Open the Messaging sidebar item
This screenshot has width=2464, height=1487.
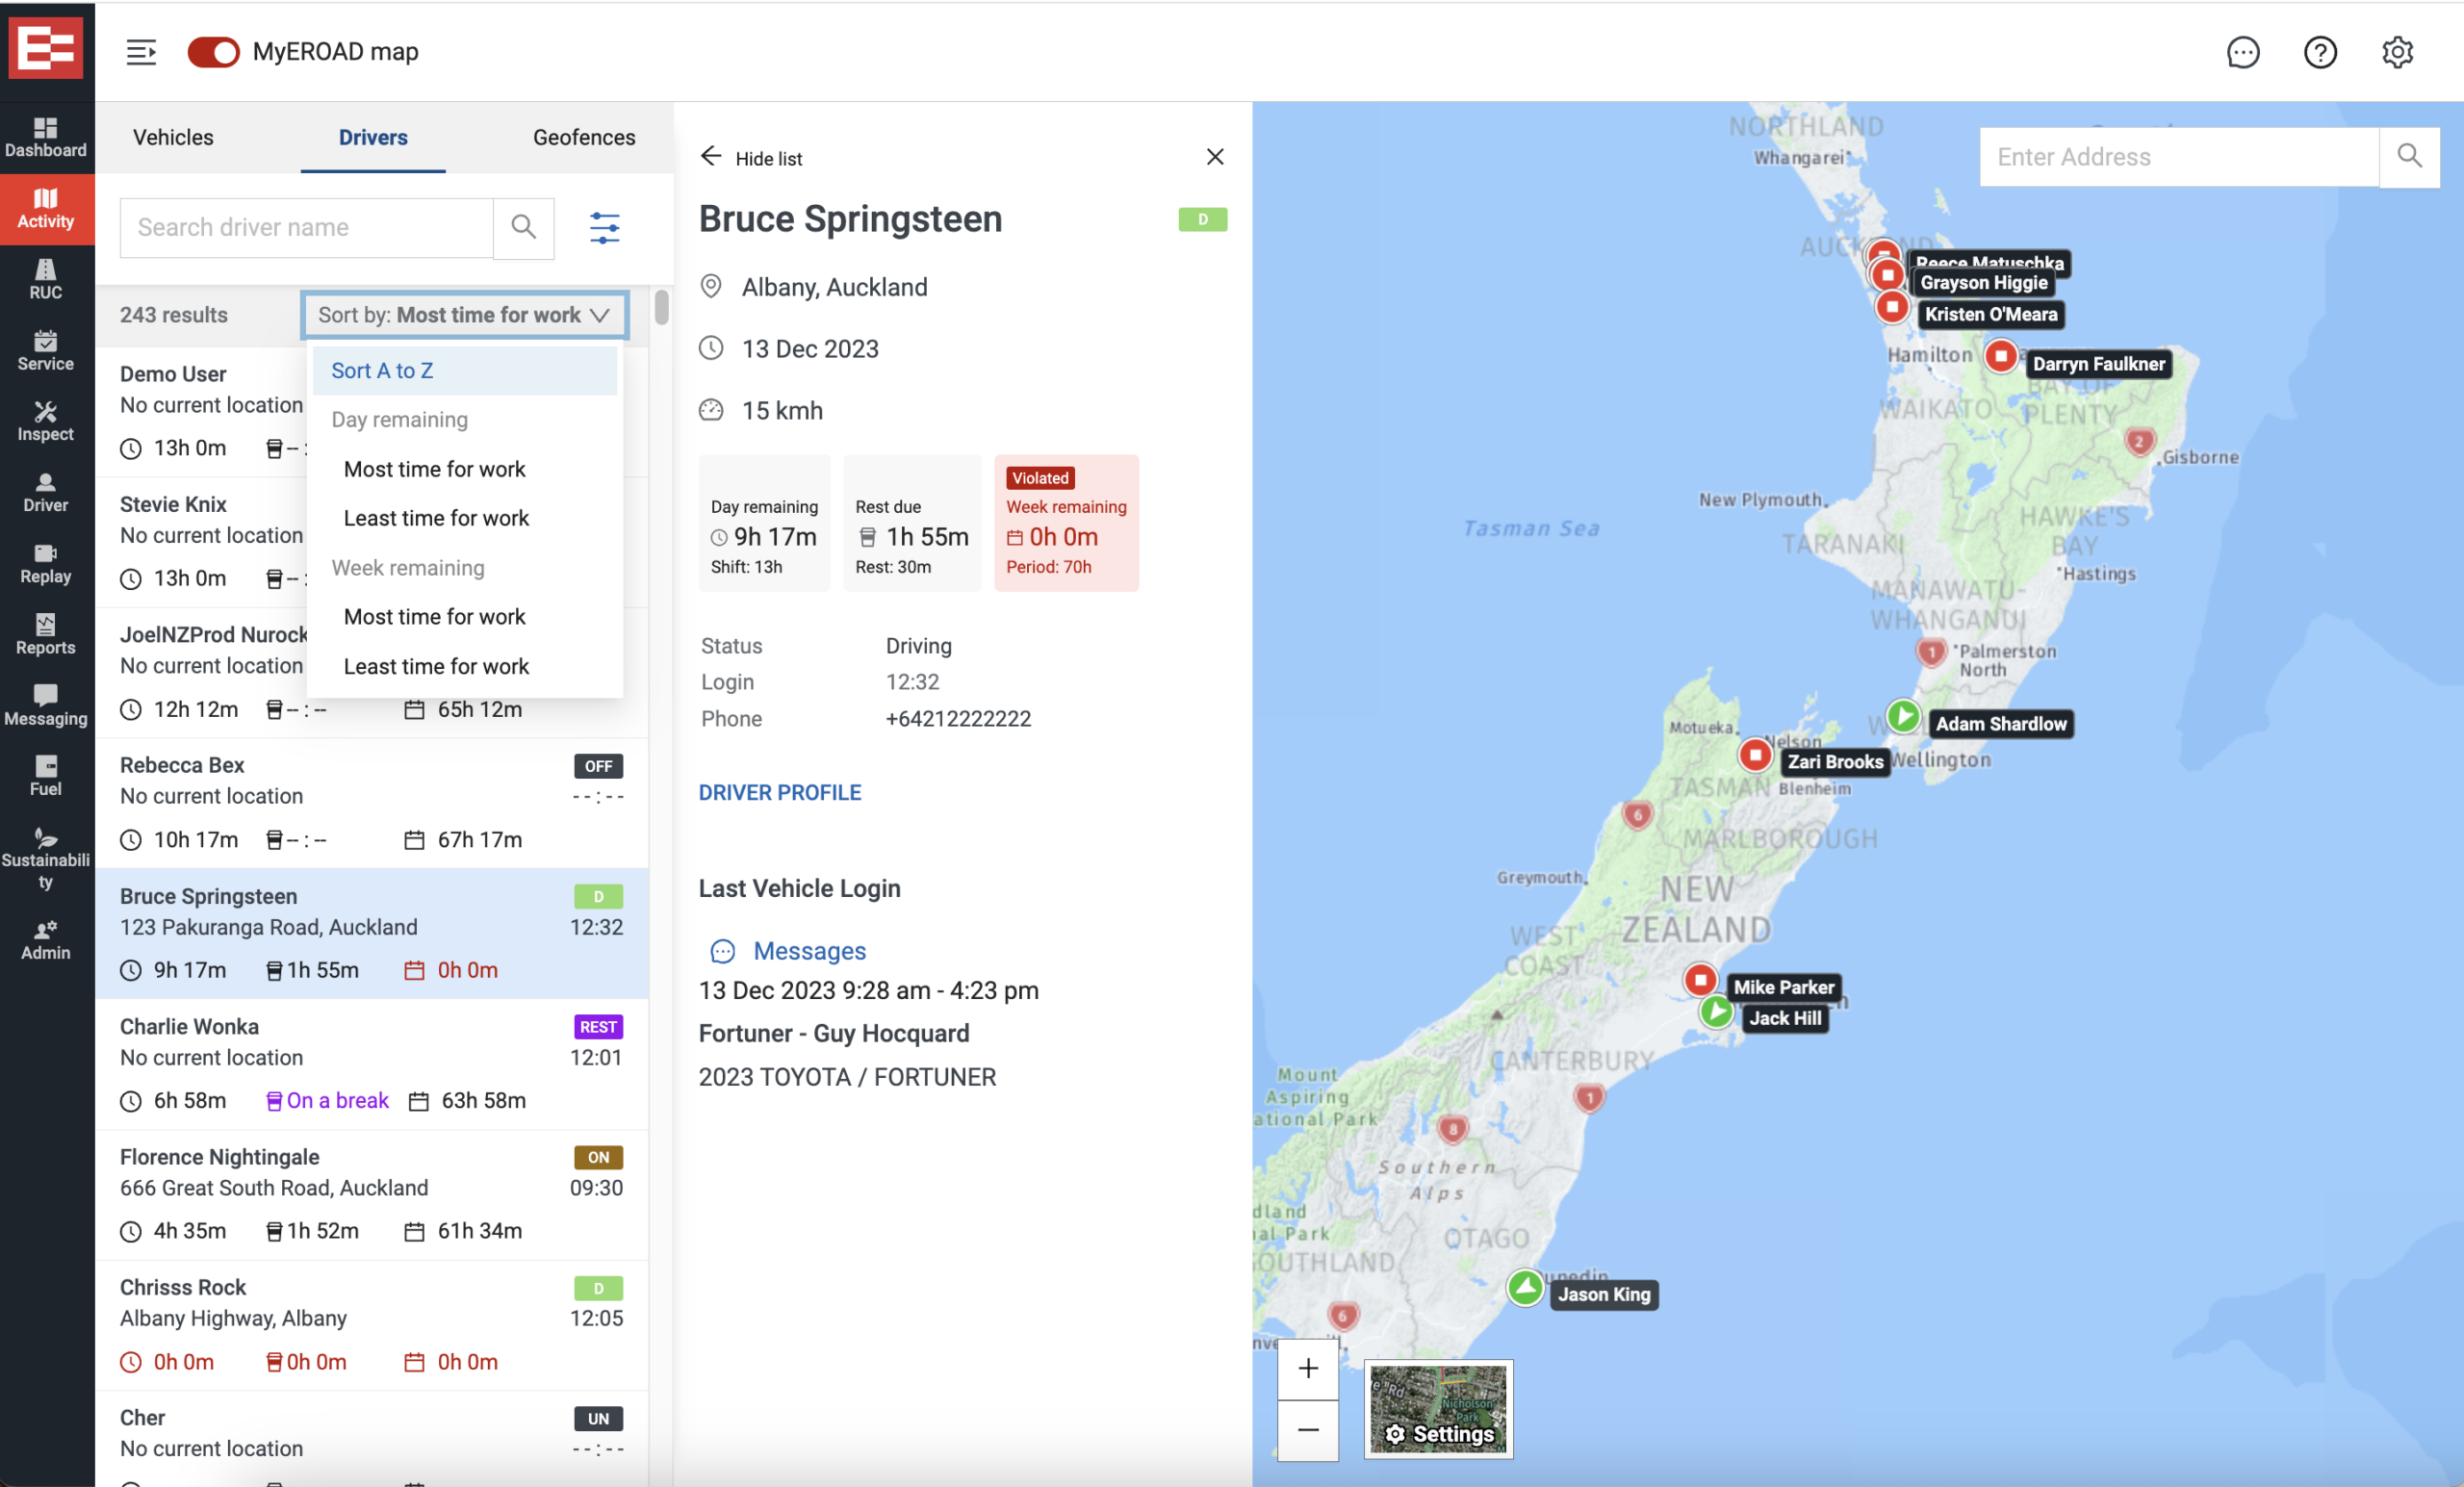46,706
